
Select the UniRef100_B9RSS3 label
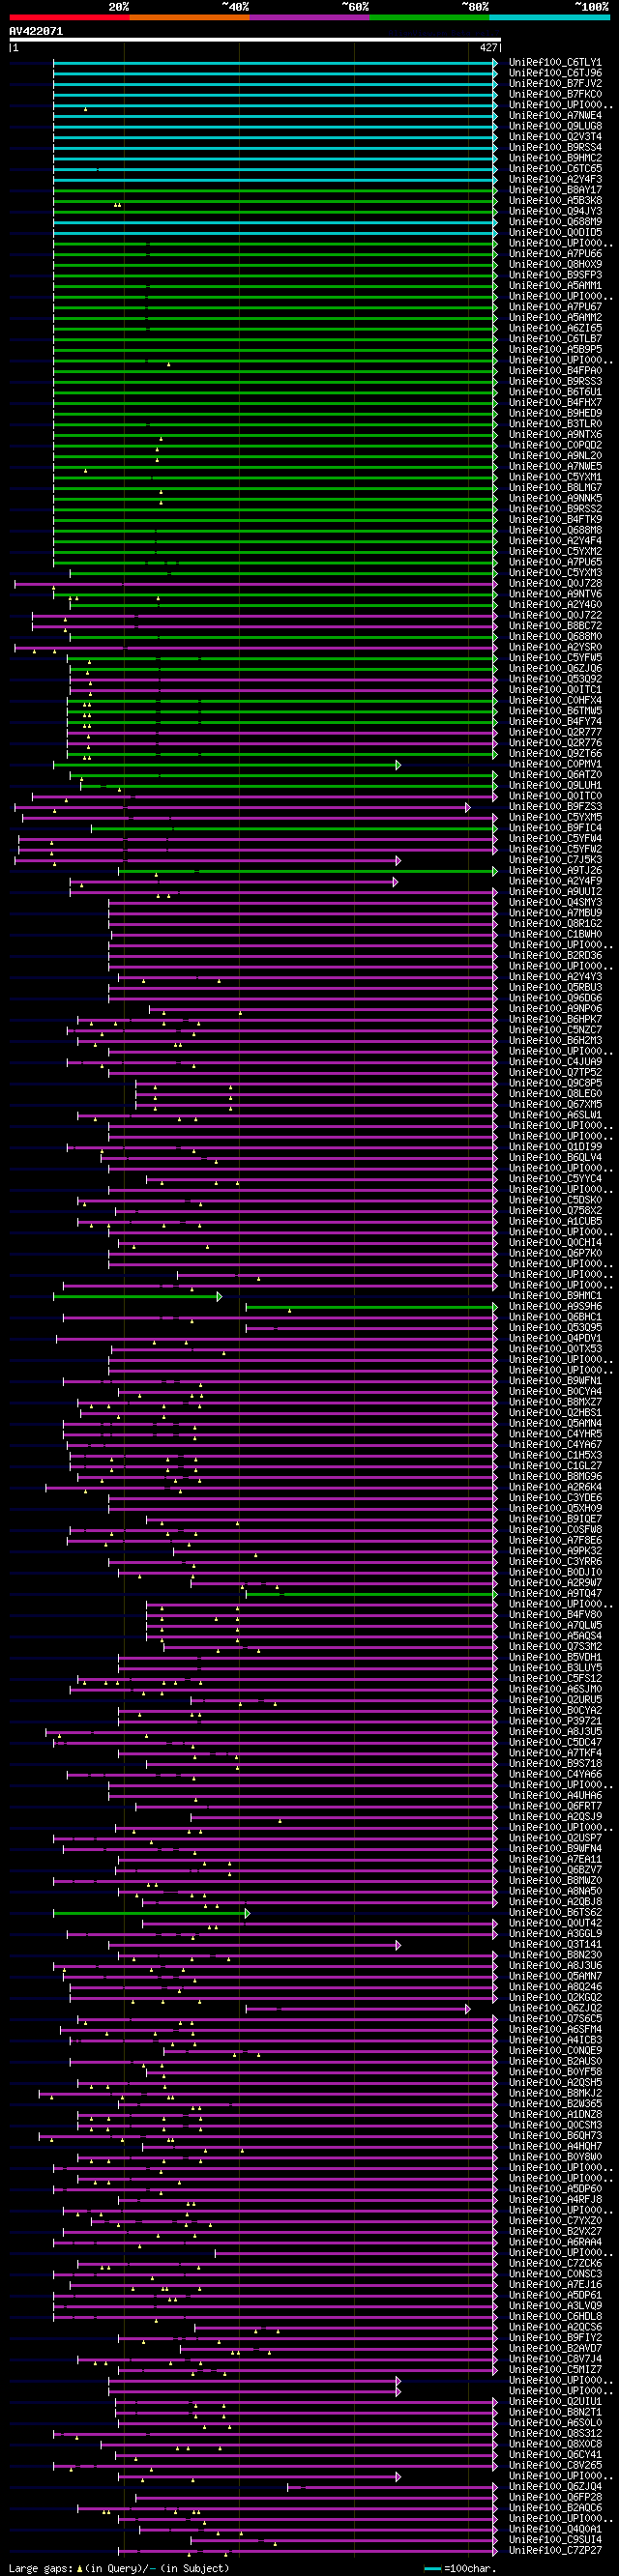(555, 382)
